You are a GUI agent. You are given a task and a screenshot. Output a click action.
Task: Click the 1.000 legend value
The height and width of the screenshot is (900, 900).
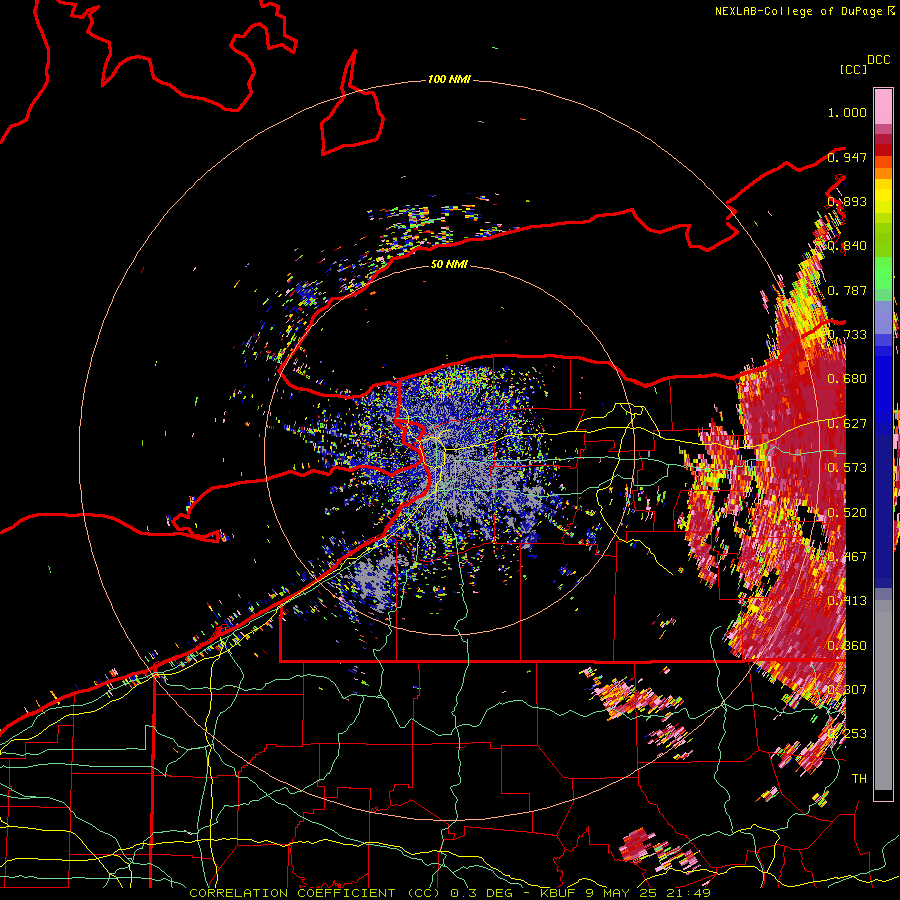847,112
